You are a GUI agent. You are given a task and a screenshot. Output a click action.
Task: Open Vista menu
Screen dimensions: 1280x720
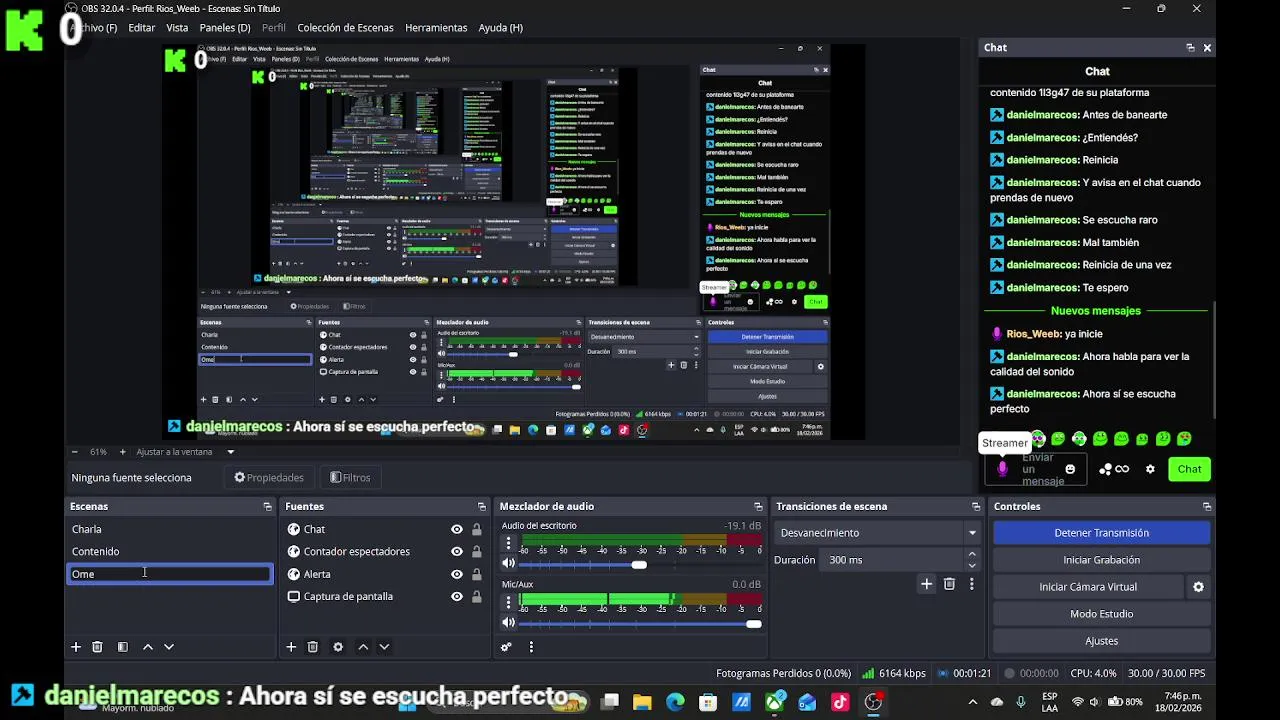pos(177,28)
